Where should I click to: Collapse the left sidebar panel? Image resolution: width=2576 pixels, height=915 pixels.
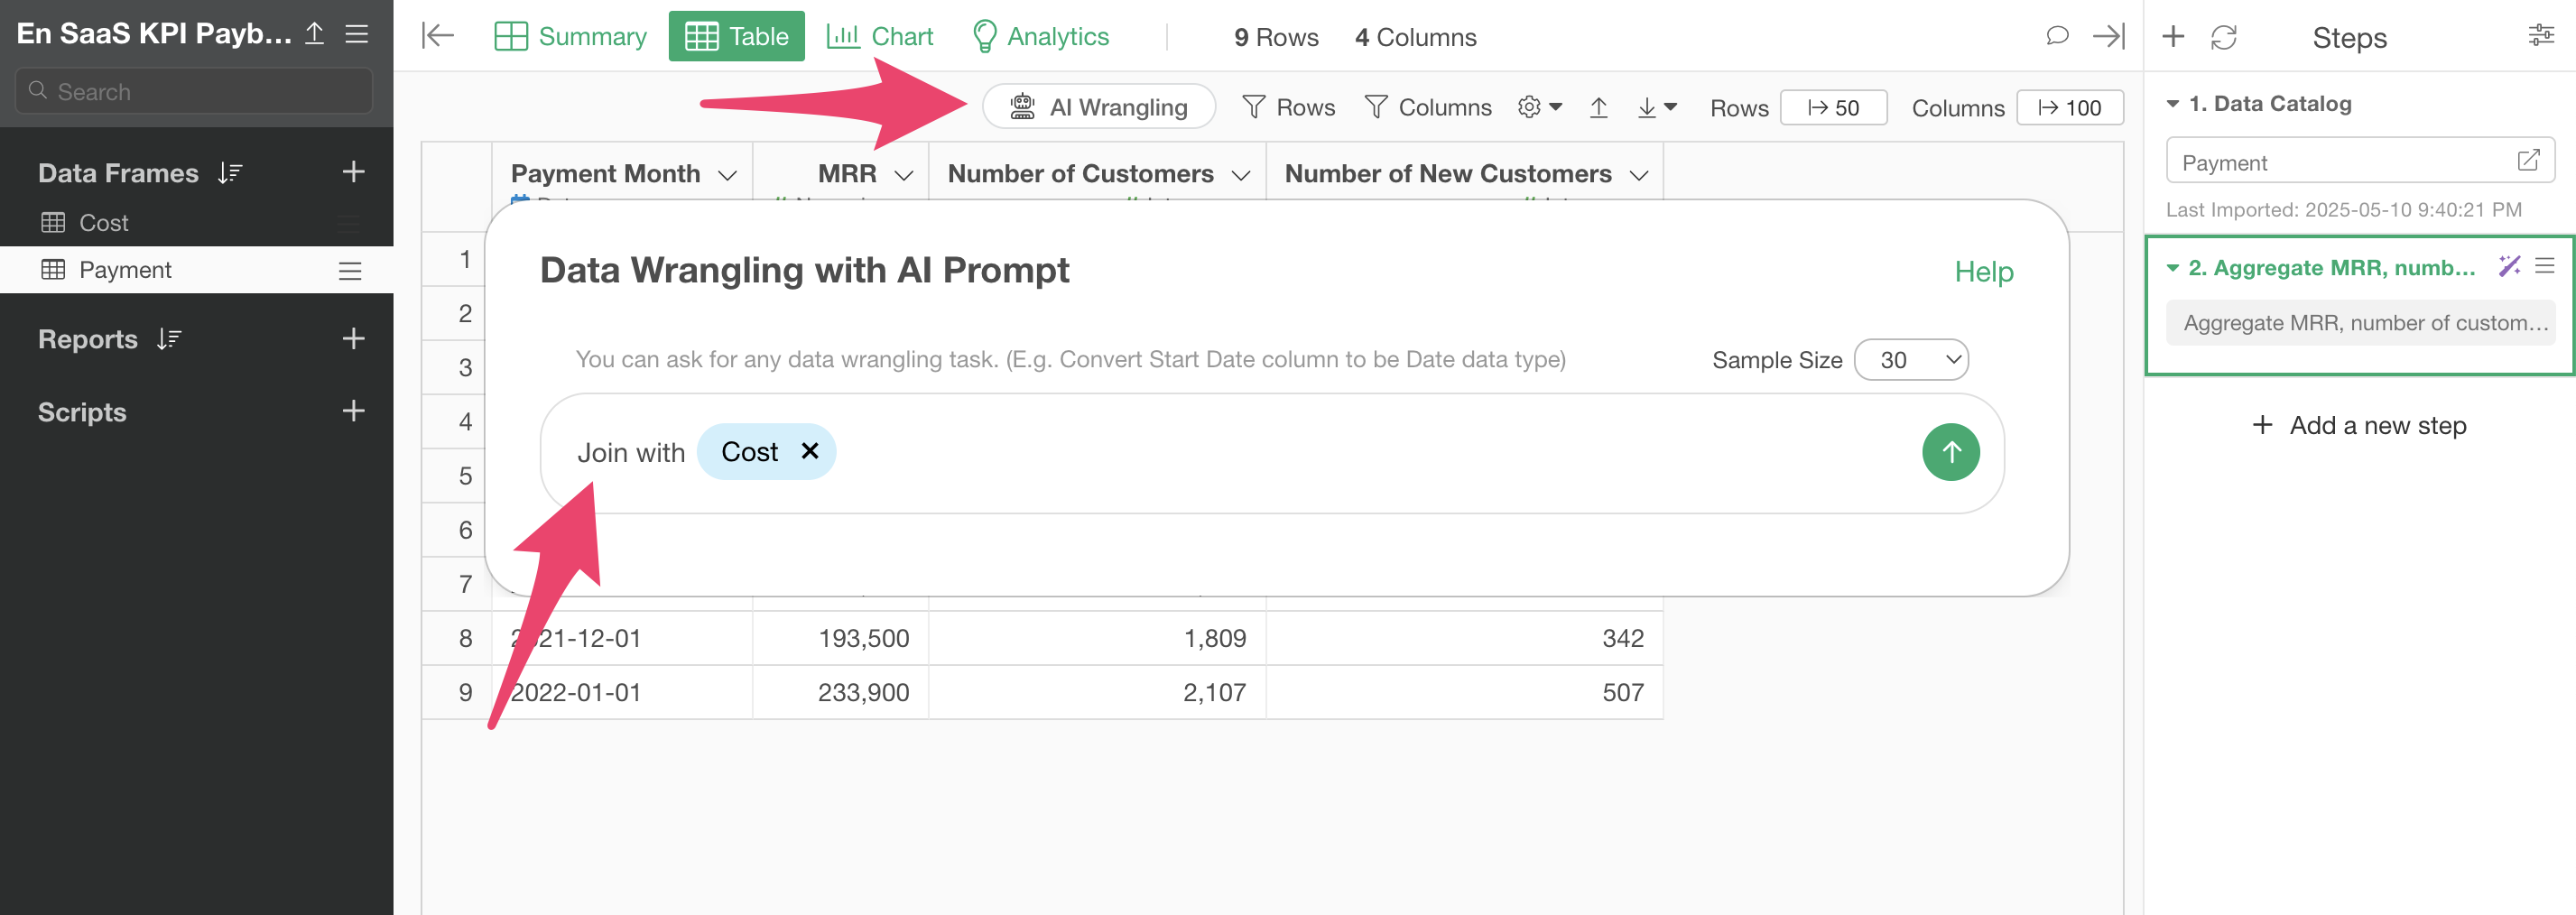(438, 36)
